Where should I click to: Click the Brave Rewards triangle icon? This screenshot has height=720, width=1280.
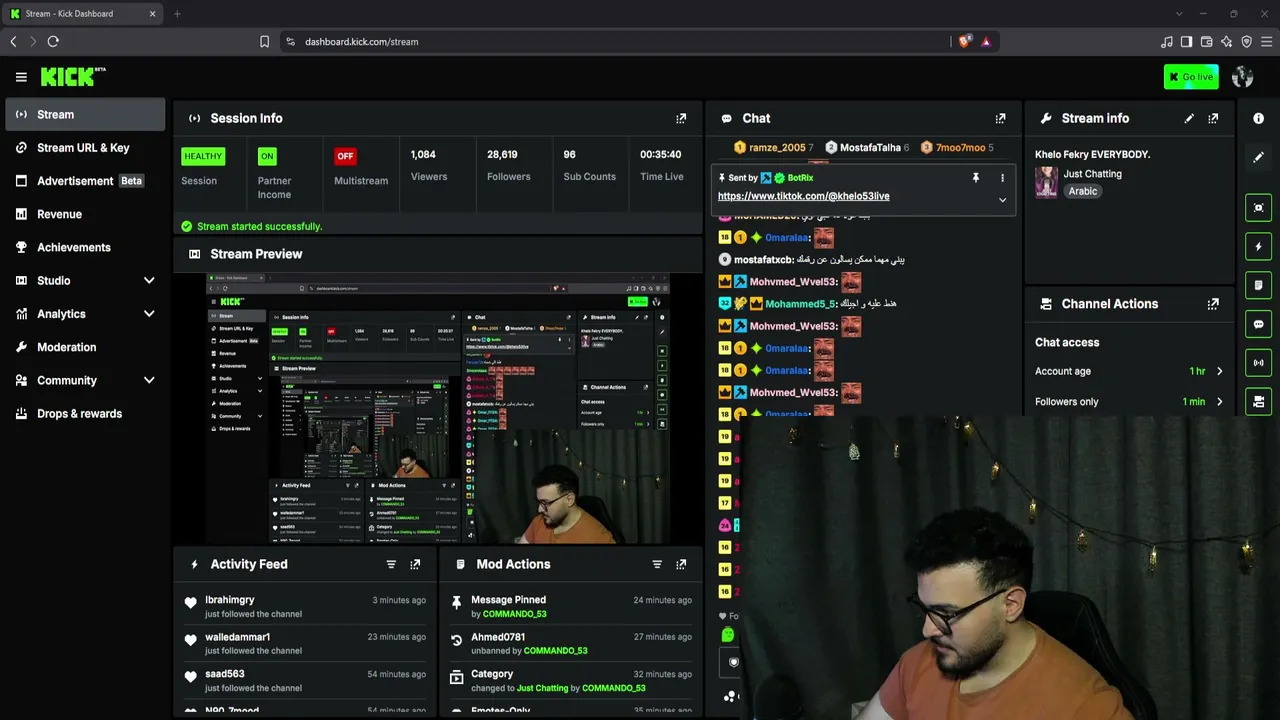coord(986,42)
